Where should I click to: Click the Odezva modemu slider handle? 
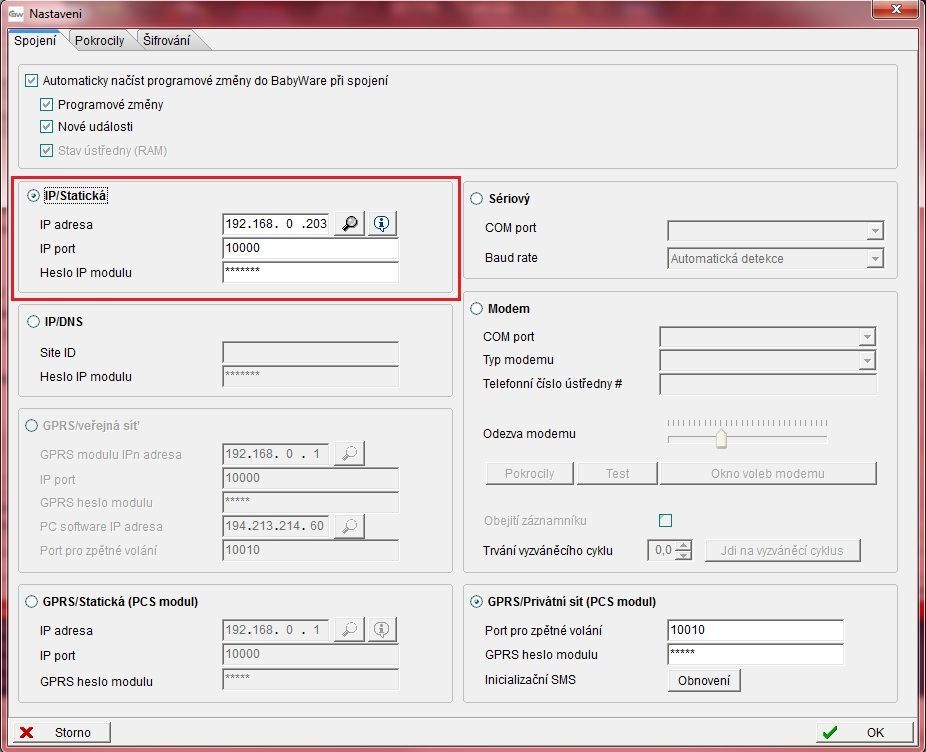click(720, 439)
